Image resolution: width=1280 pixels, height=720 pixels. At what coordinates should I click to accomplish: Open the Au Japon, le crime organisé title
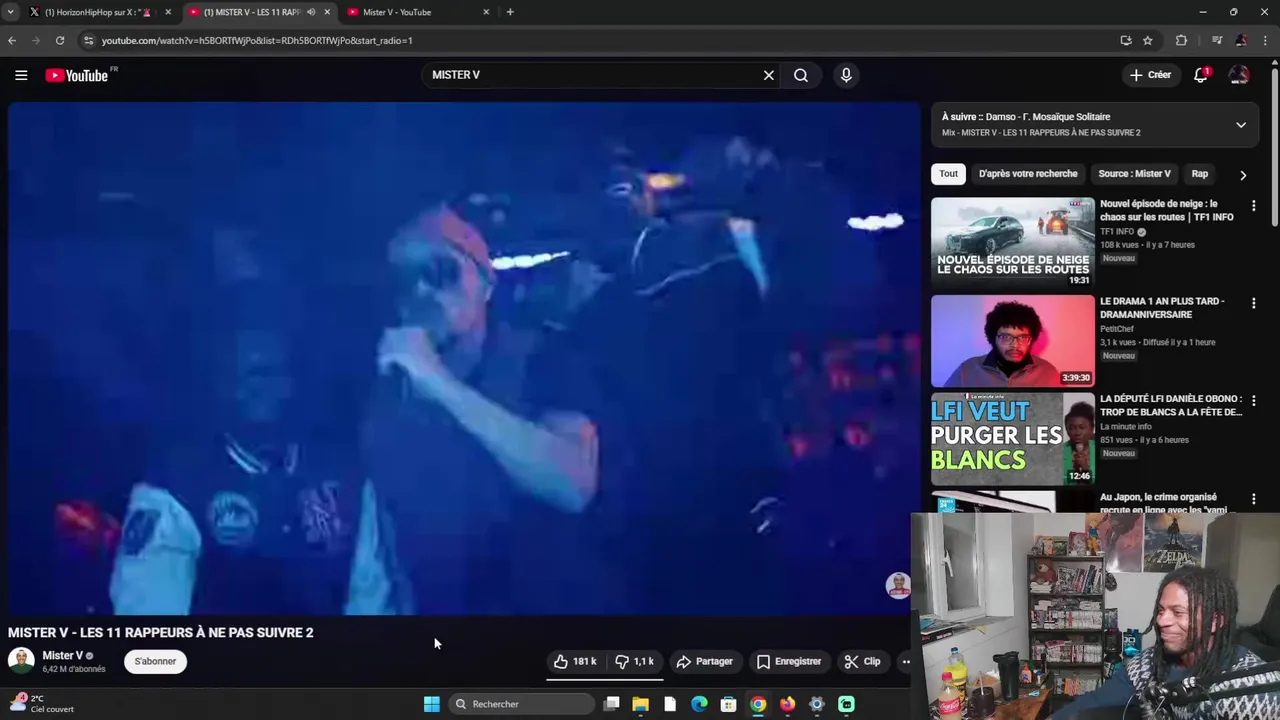point(1164,503)
